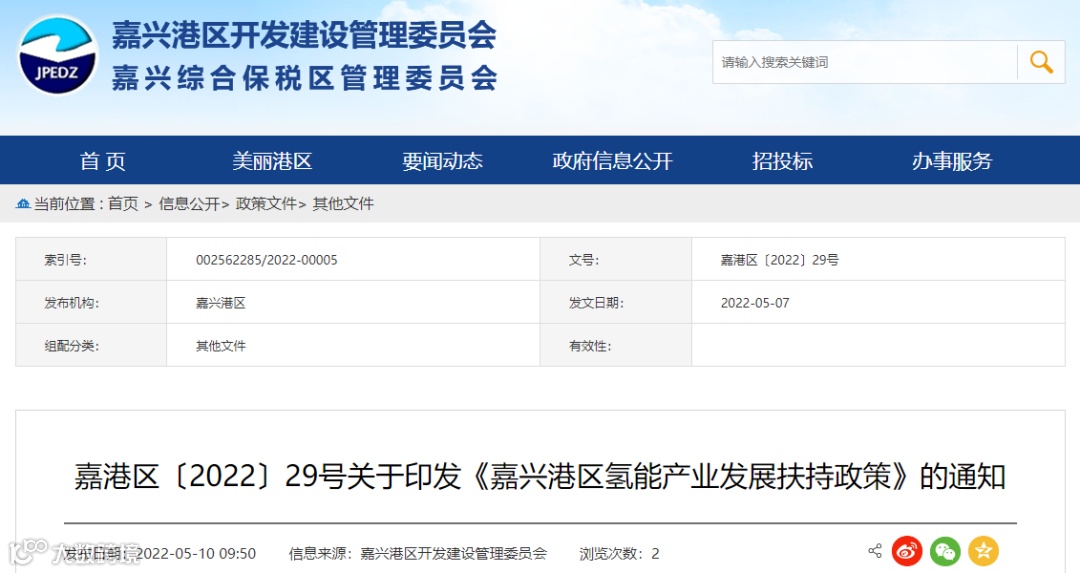The height and width of the screenshot is (573, 1080).
Task: Click the 有效性 label cell
Action: [x=616, y=346]
